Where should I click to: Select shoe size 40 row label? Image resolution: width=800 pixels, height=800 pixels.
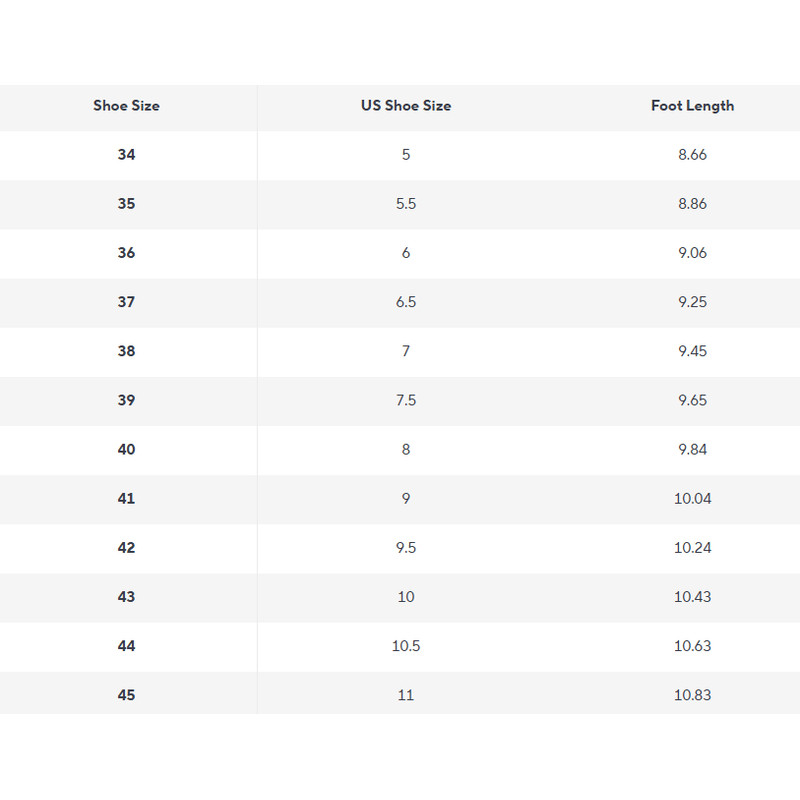(126, 450)
